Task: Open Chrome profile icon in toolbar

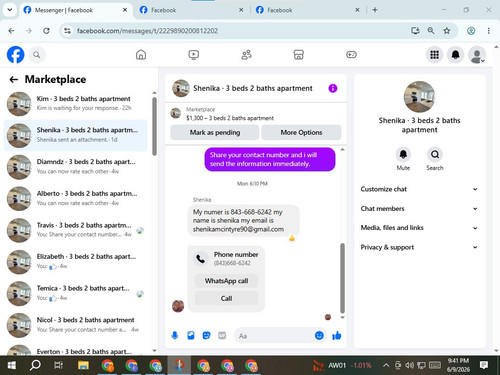Action: (x=471, y=31)
